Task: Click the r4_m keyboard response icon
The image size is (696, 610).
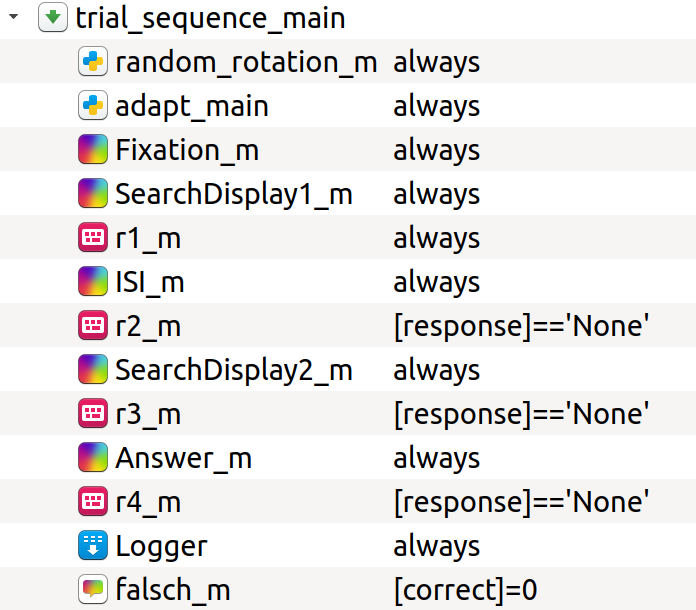Action: coord(93,501)
